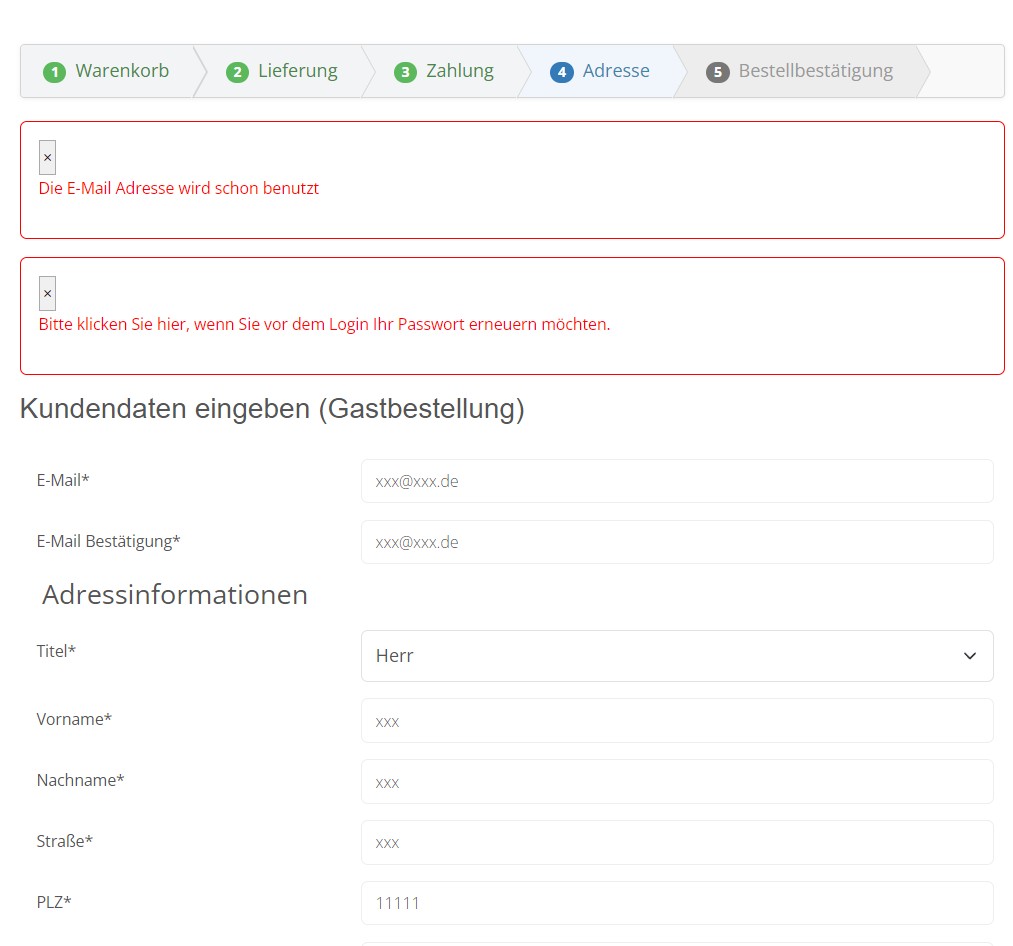The image size is (1013, 946).
Task: Dismiss the email already in use error
Action: (x=47, y=158)
